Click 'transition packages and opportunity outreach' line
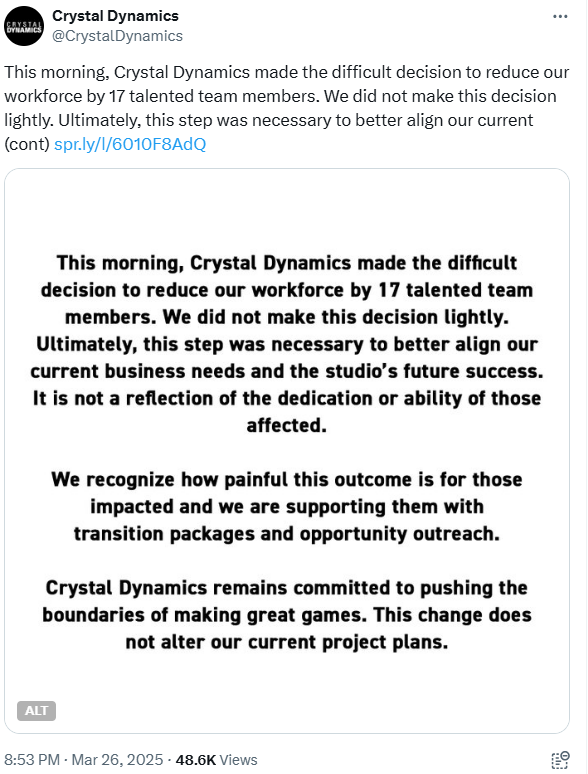Image resolution: width=588 pixels, height=774 pixels. (x=287, y=534)
